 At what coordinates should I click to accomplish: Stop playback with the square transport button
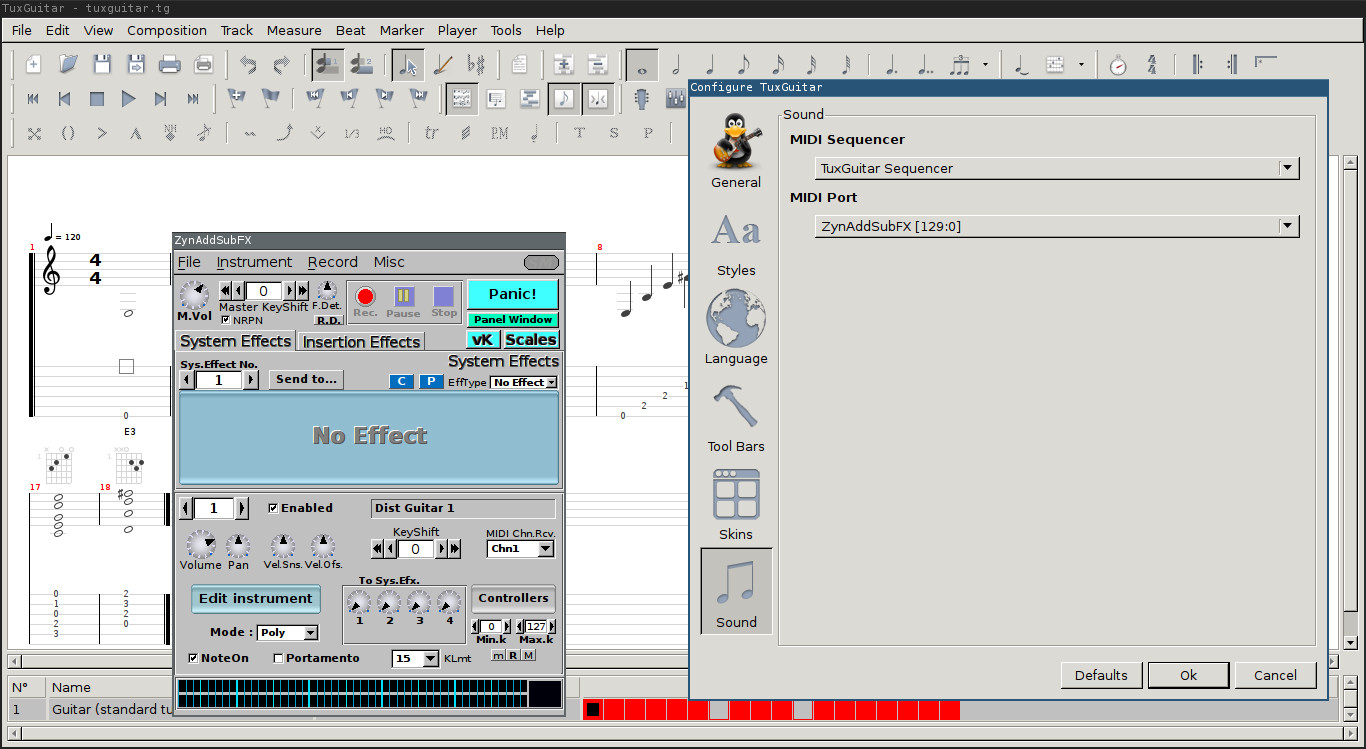click(97, 99)
